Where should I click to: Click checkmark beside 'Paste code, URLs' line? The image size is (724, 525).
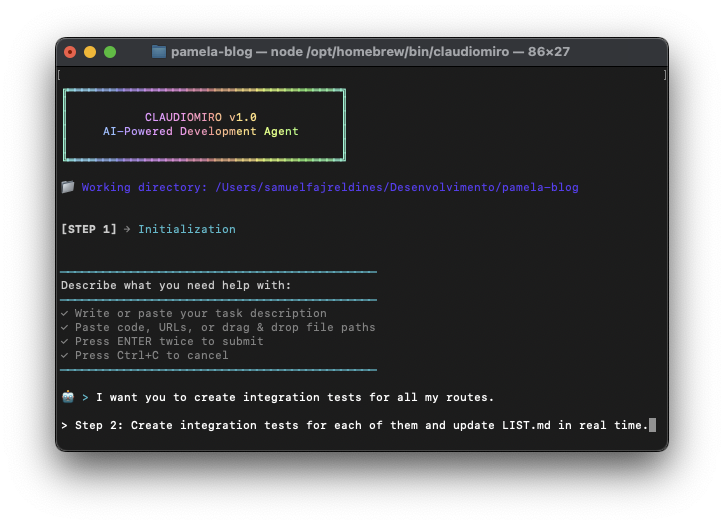[64, 327]
